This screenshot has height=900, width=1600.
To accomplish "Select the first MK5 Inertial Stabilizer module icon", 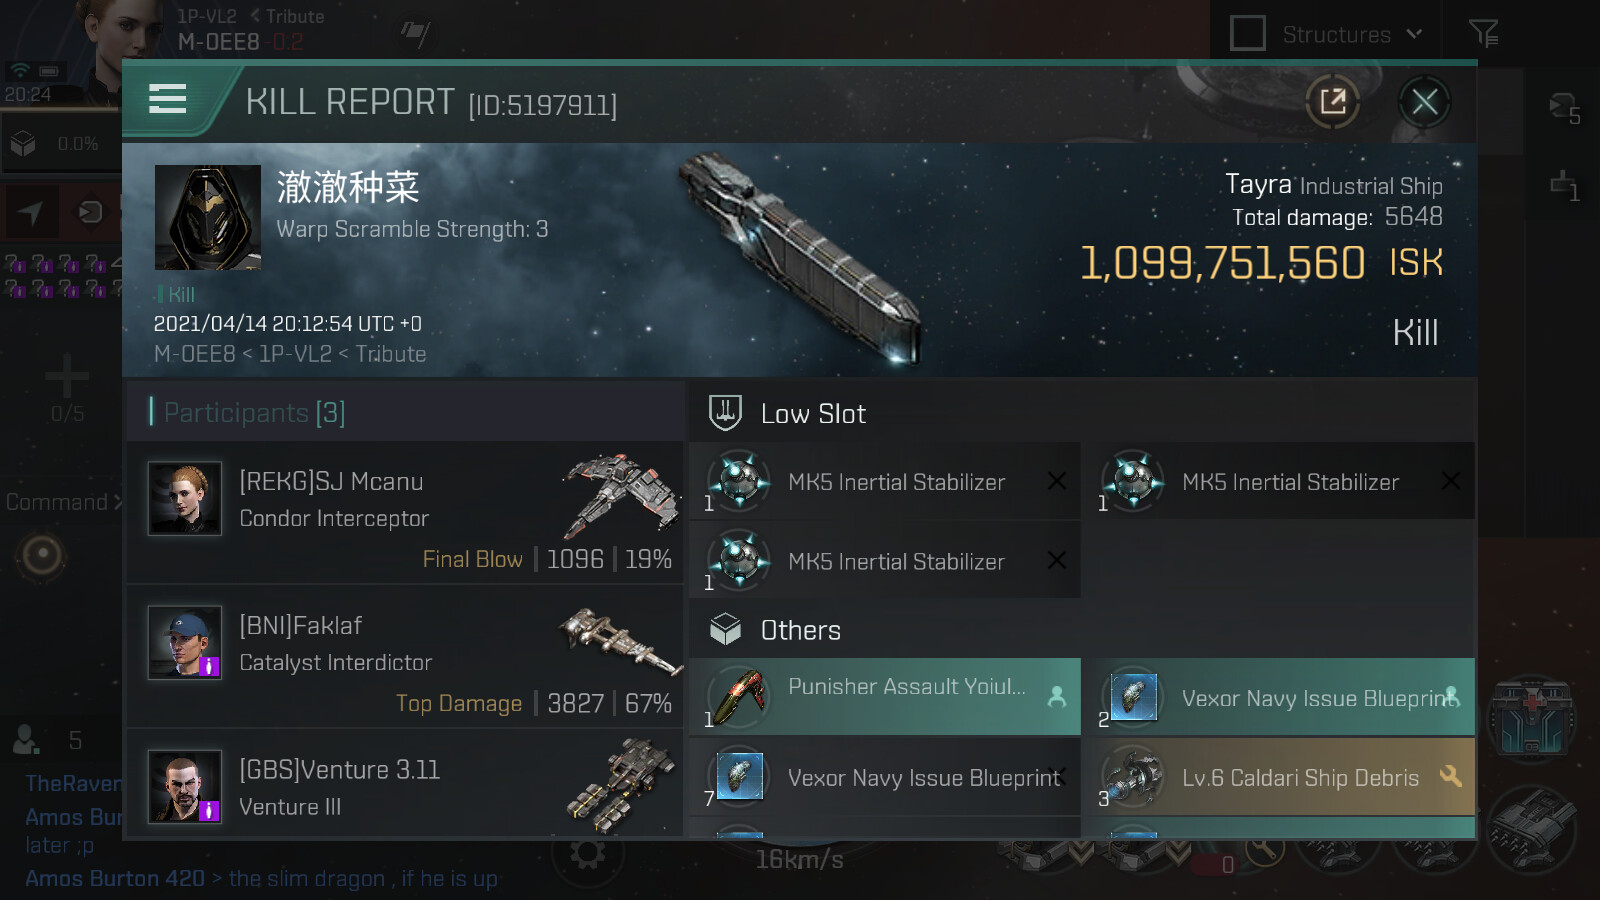I will pyautogui.click(x=739, y=481).
